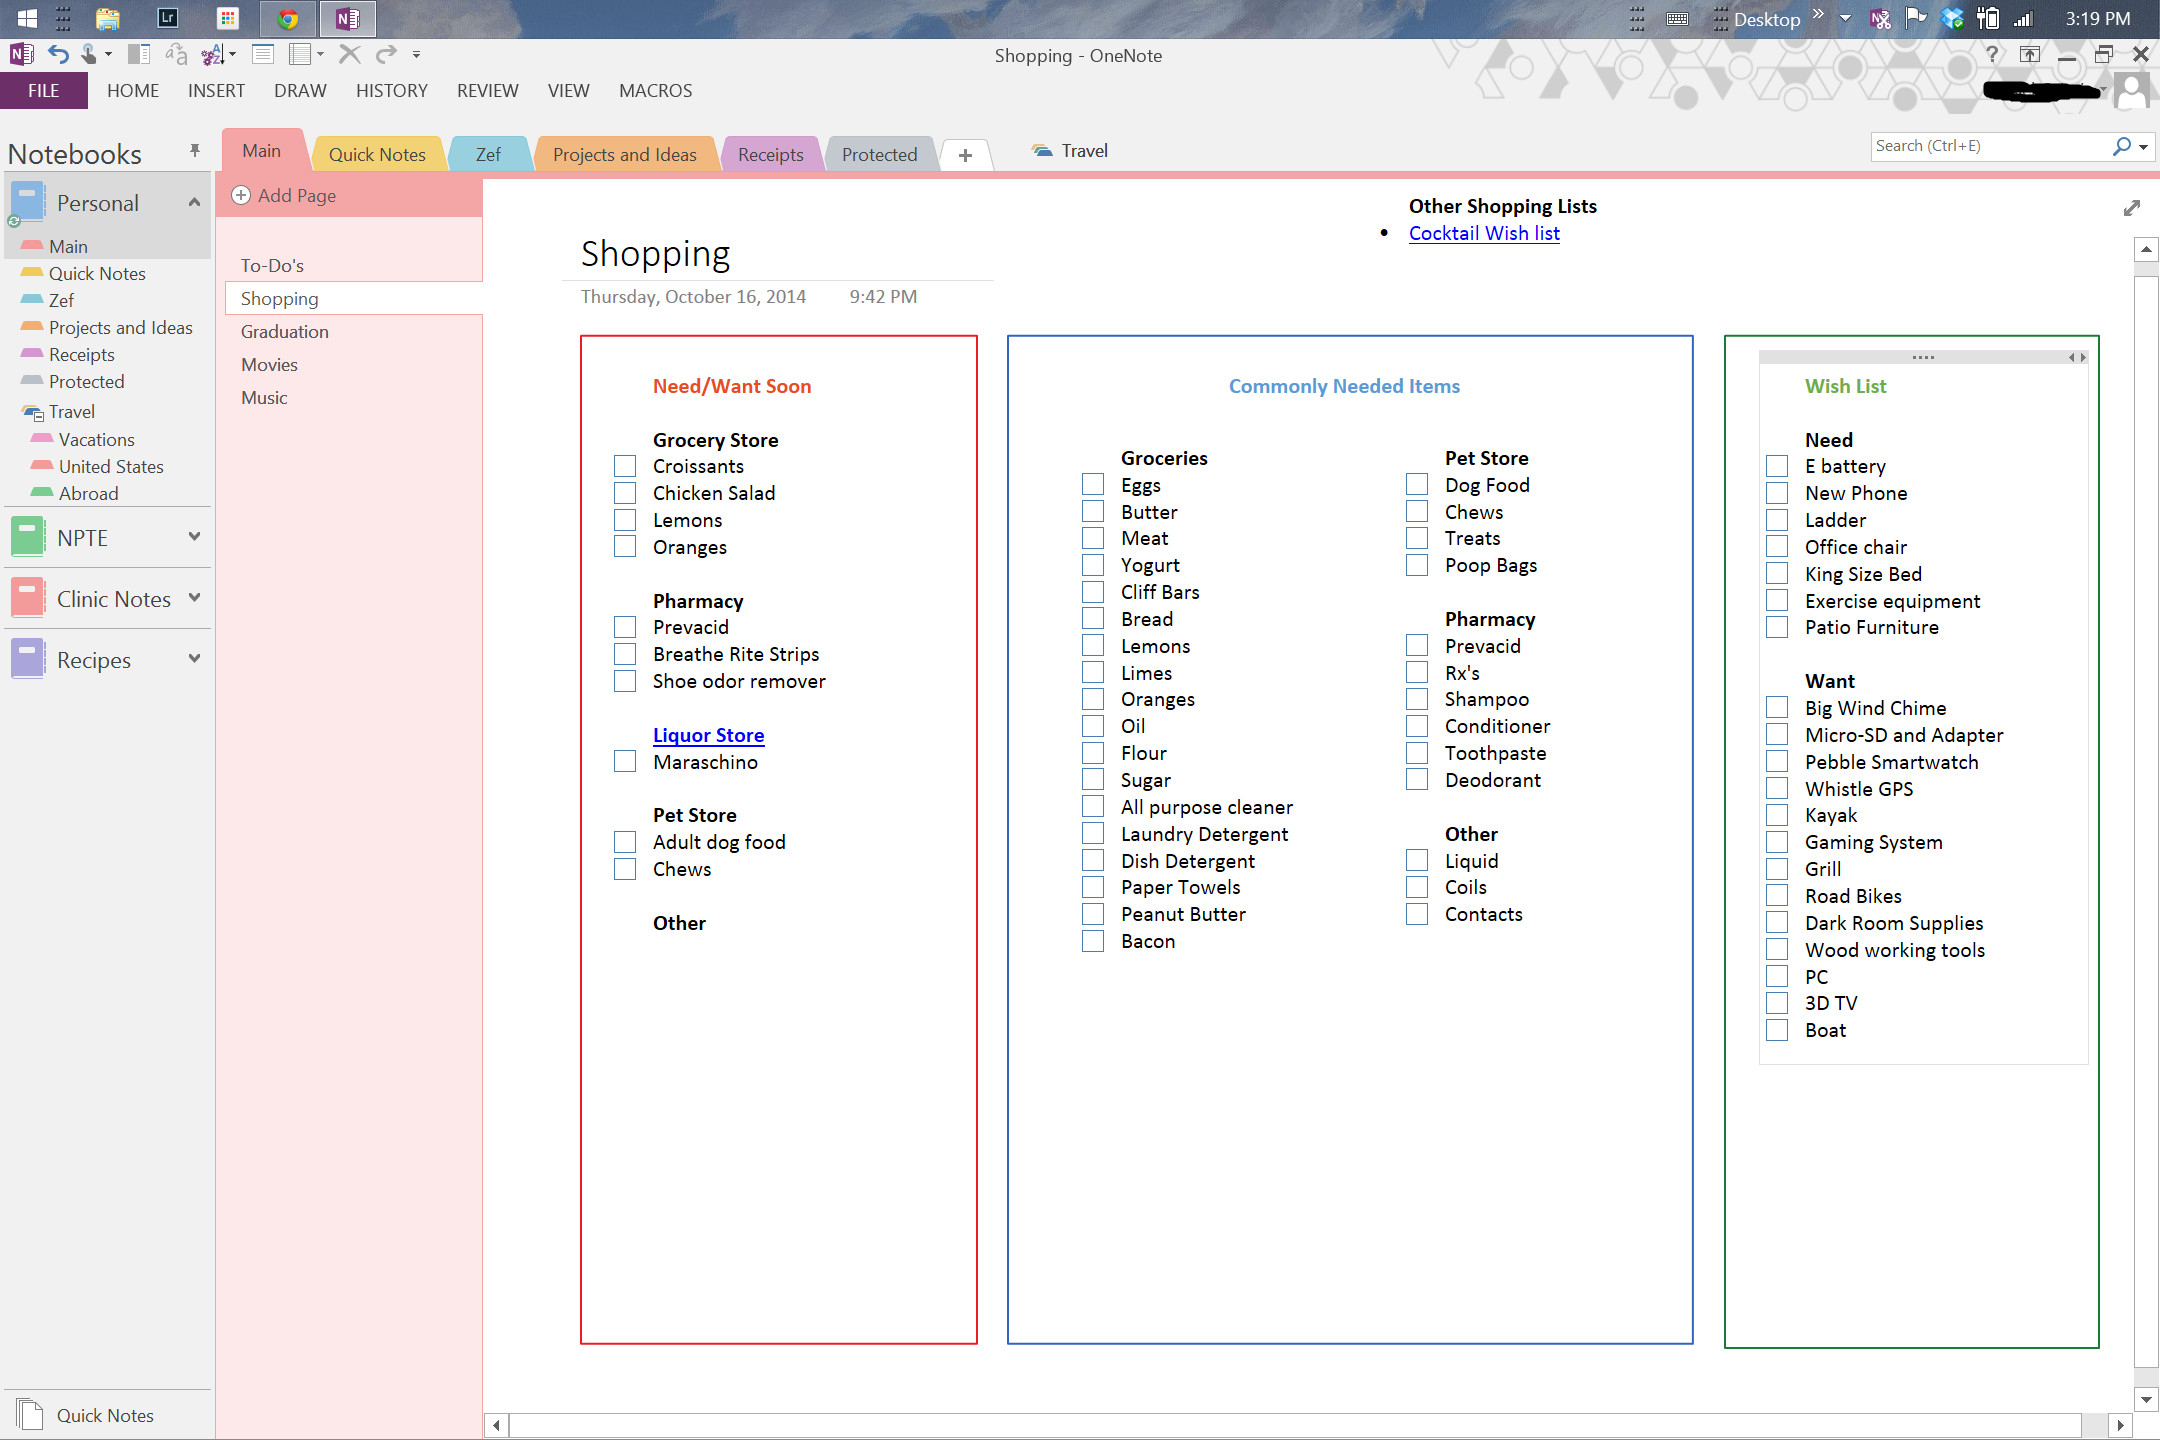
Task: Toggle checkbox next to Maraschino
Action: tap(628, 762)
